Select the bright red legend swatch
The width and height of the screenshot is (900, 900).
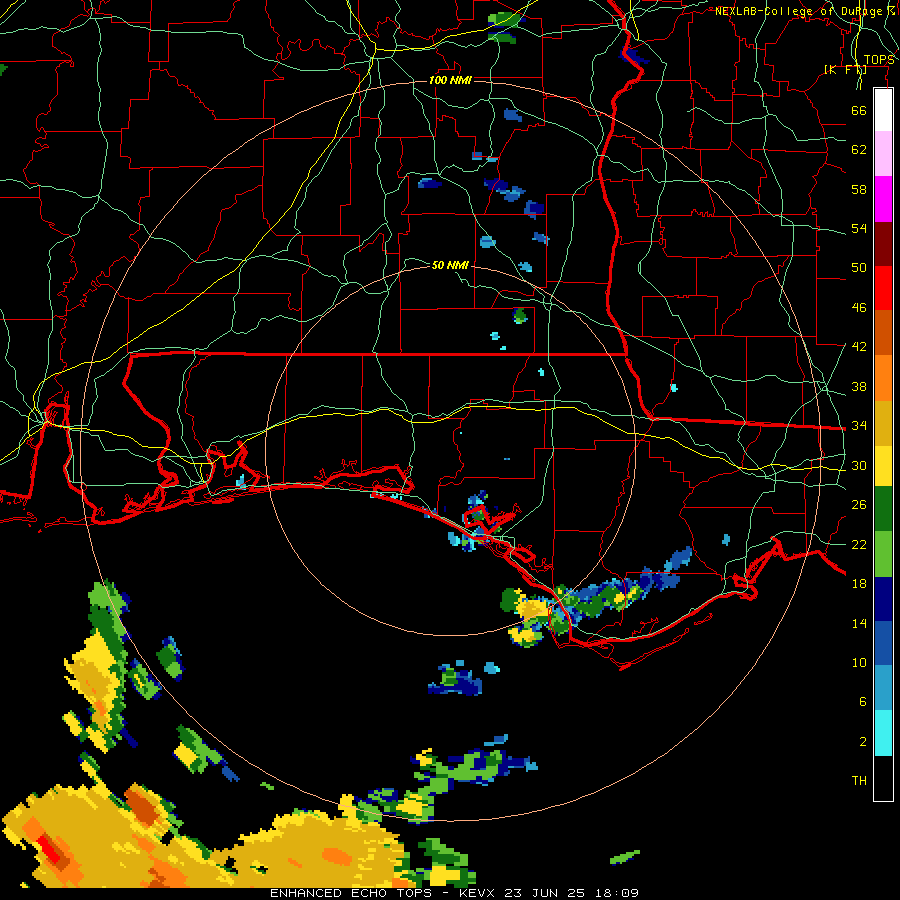coord(883,288)
